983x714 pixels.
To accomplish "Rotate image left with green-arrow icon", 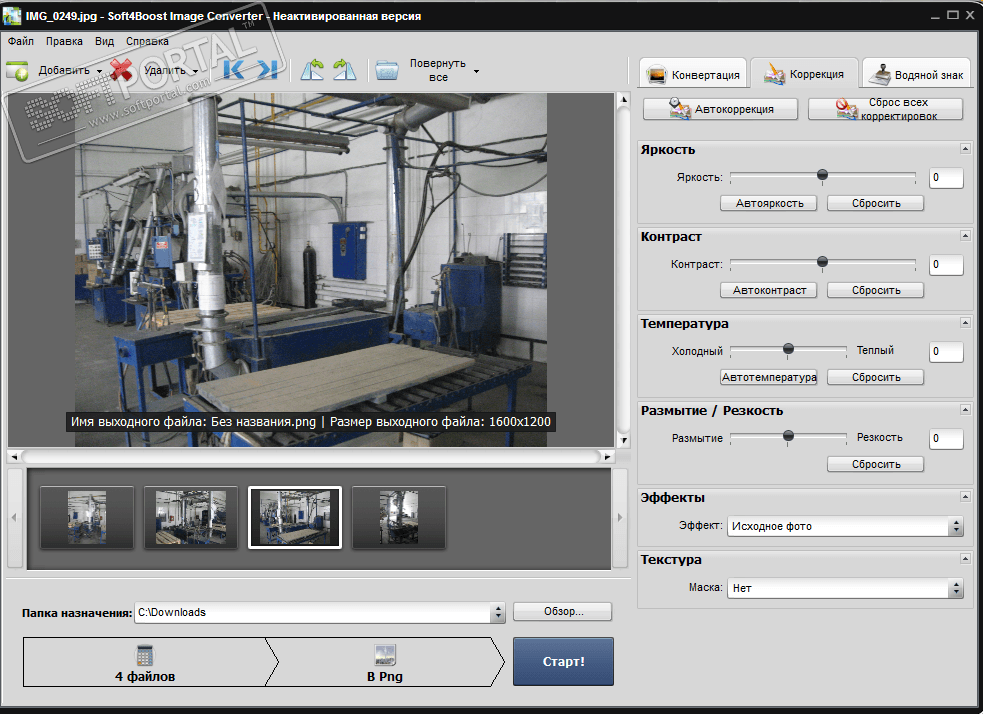I will 313,70.
